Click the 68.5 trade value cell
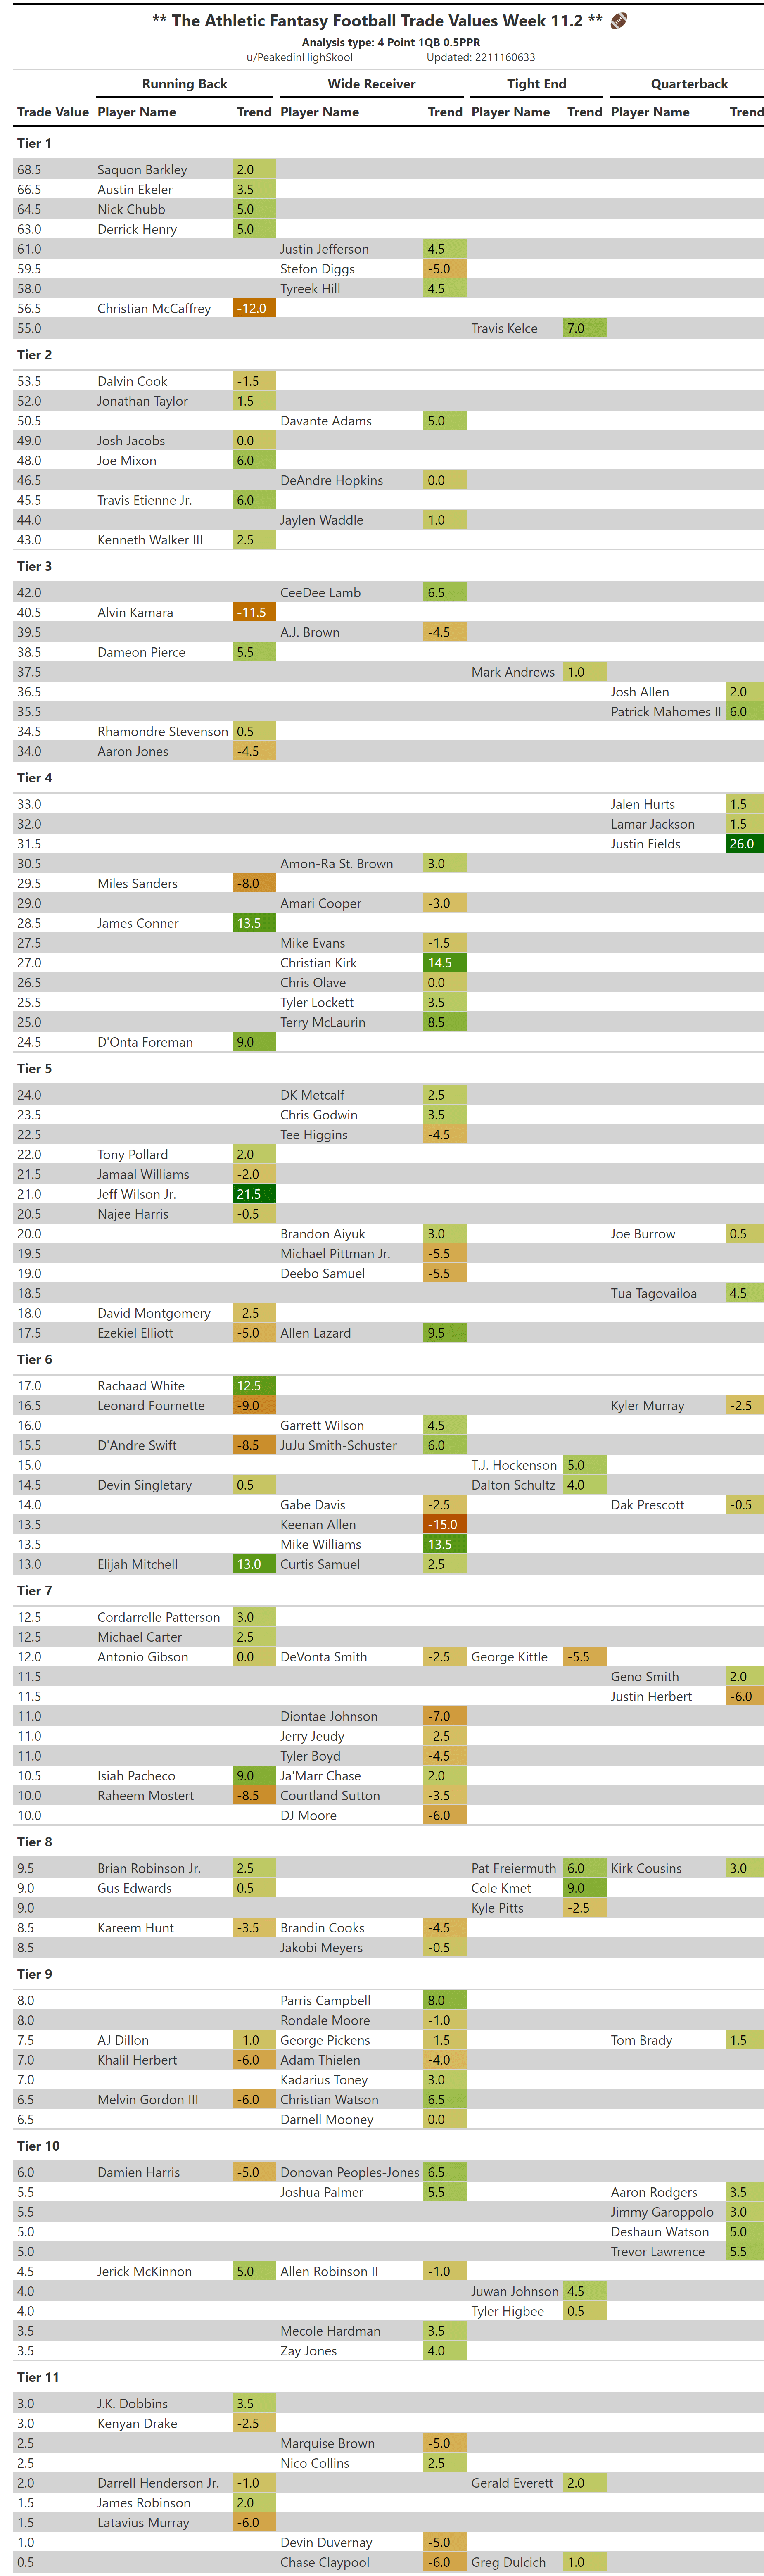 [29, 170]
